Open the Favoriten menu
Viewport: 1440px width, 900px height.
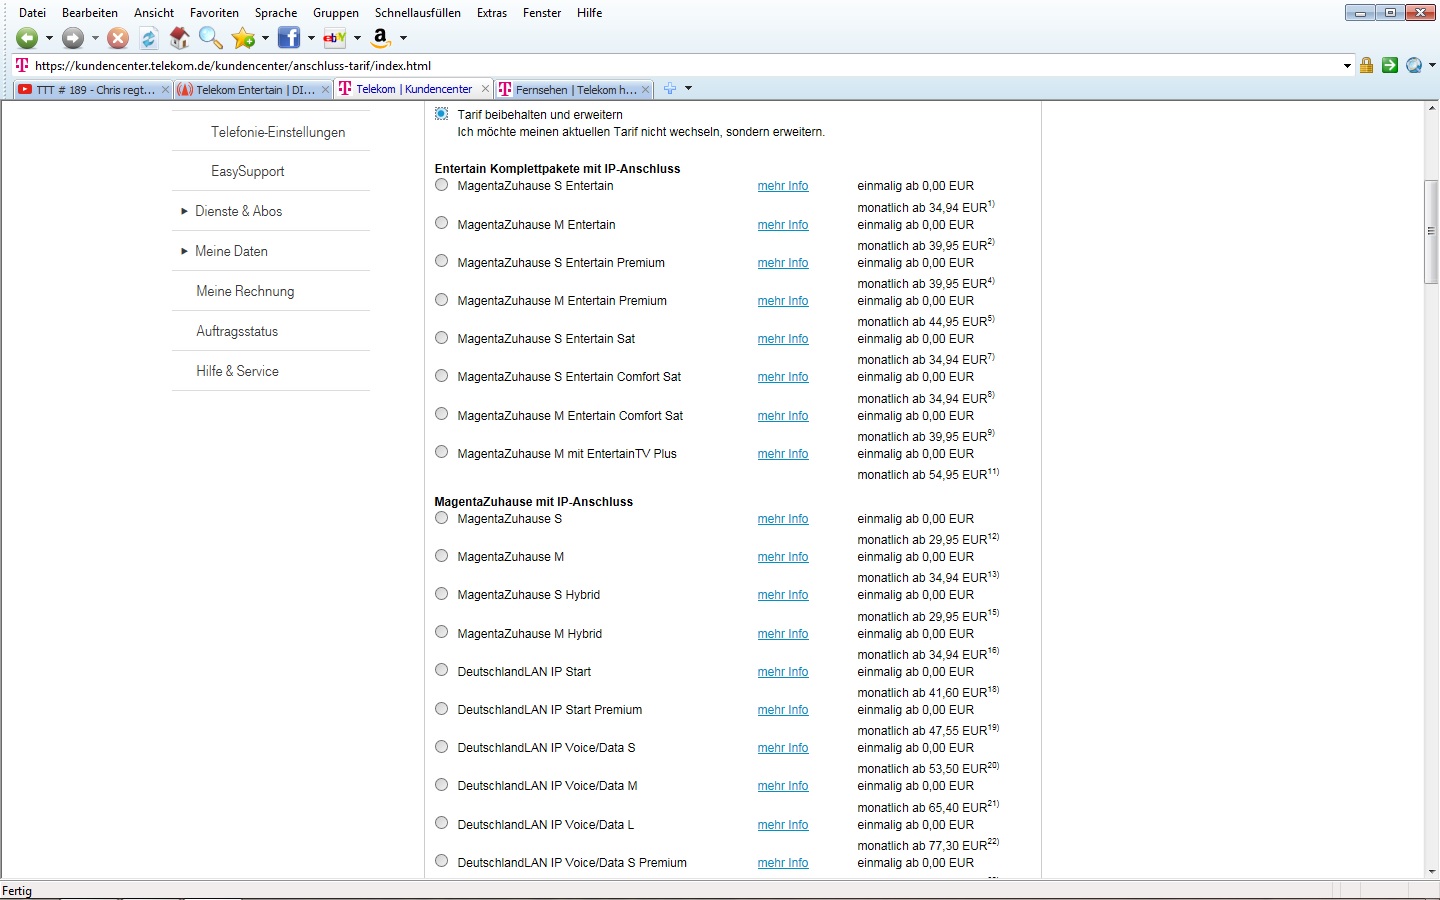[214, 13]
